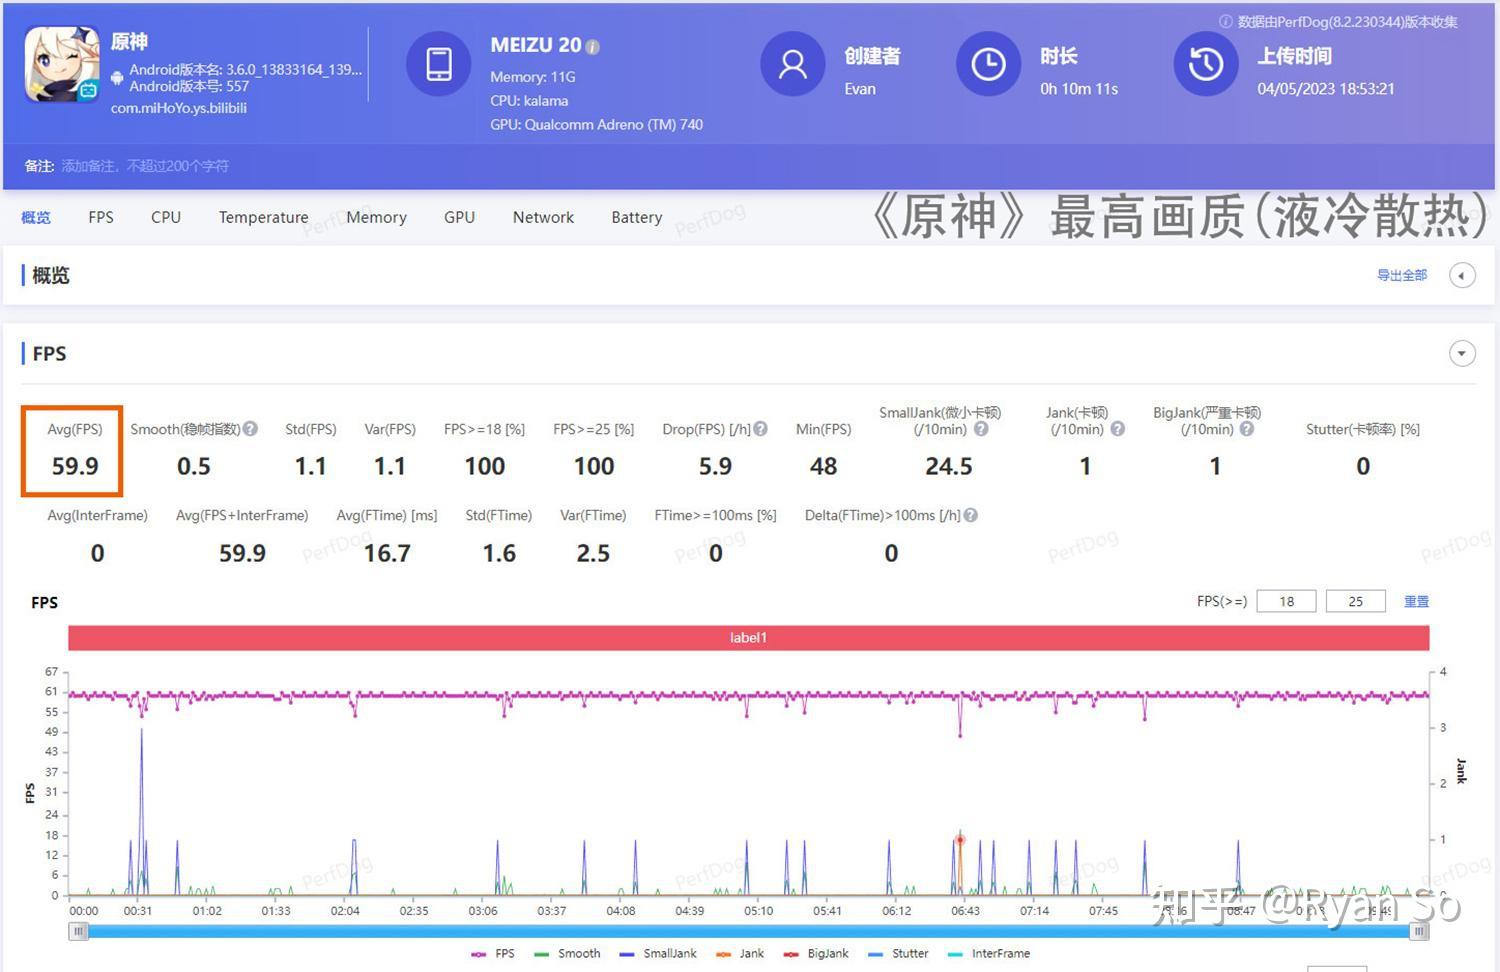Toggle the BigJank series in chart legend
The image size is (1500, 972).
[x=816, y=953]
